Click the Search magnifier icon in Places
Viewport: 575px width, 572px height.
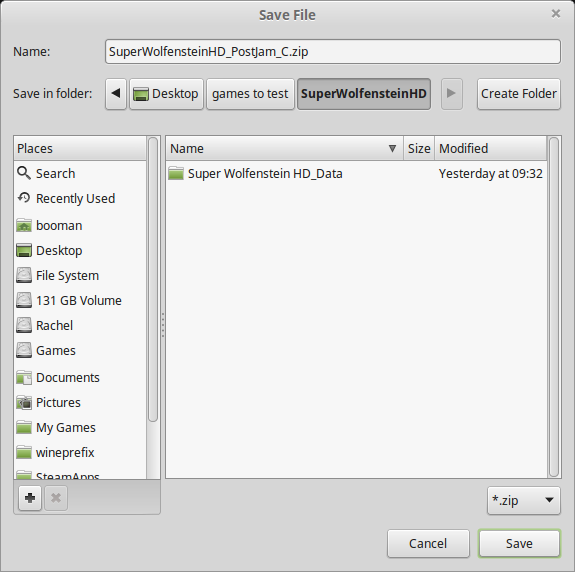[24, 173]
